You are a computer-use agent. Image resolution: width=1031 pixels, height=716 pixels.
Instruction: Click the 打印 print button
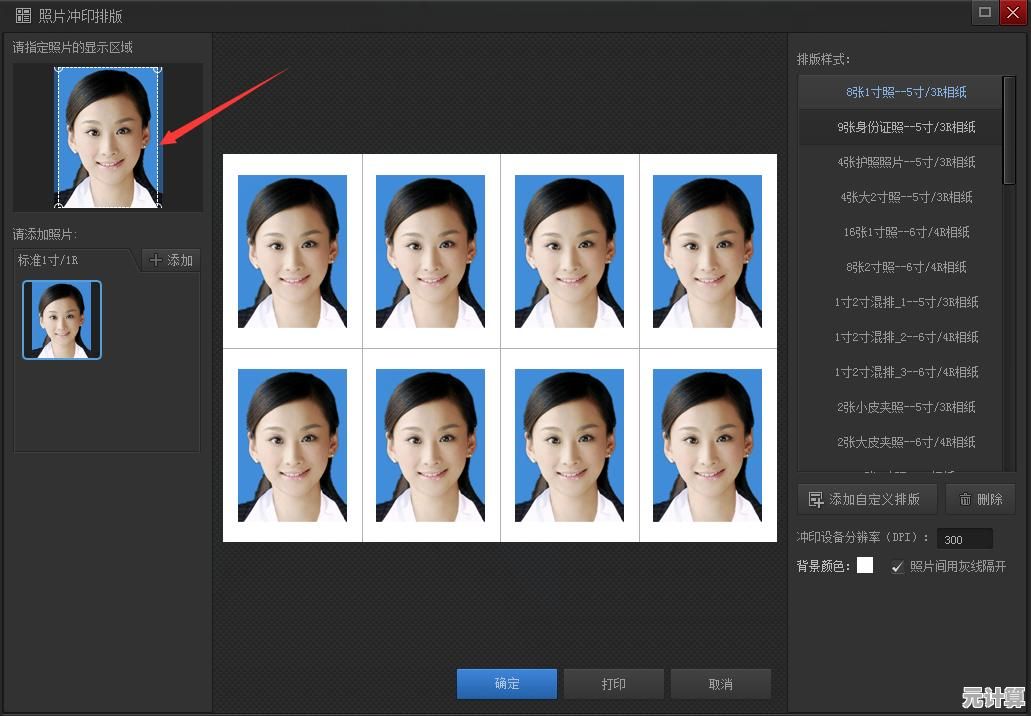pos(613,684)
